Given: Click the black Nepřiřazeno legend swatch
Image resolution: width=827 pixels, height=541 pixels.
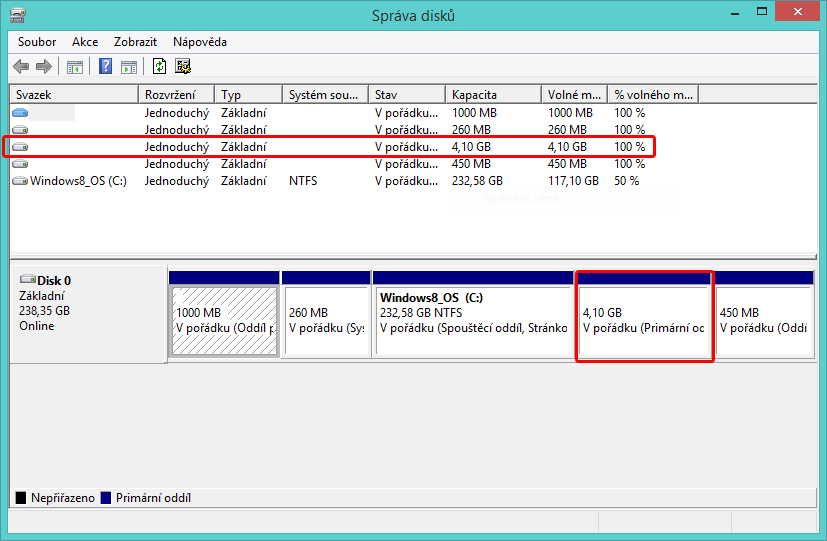Looking at the screenshot, I should pos(21,498).
